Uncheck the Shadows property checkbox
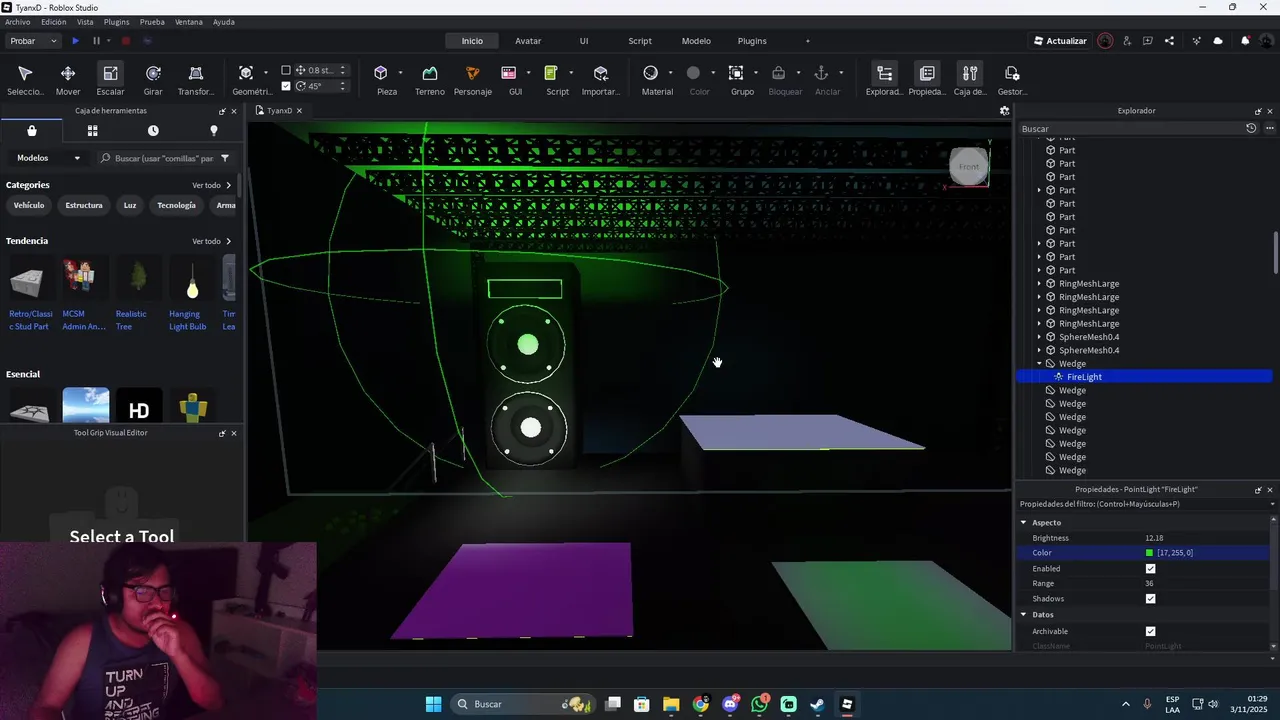Viewport: 1280px width, 720px height. click(1150, 599)
